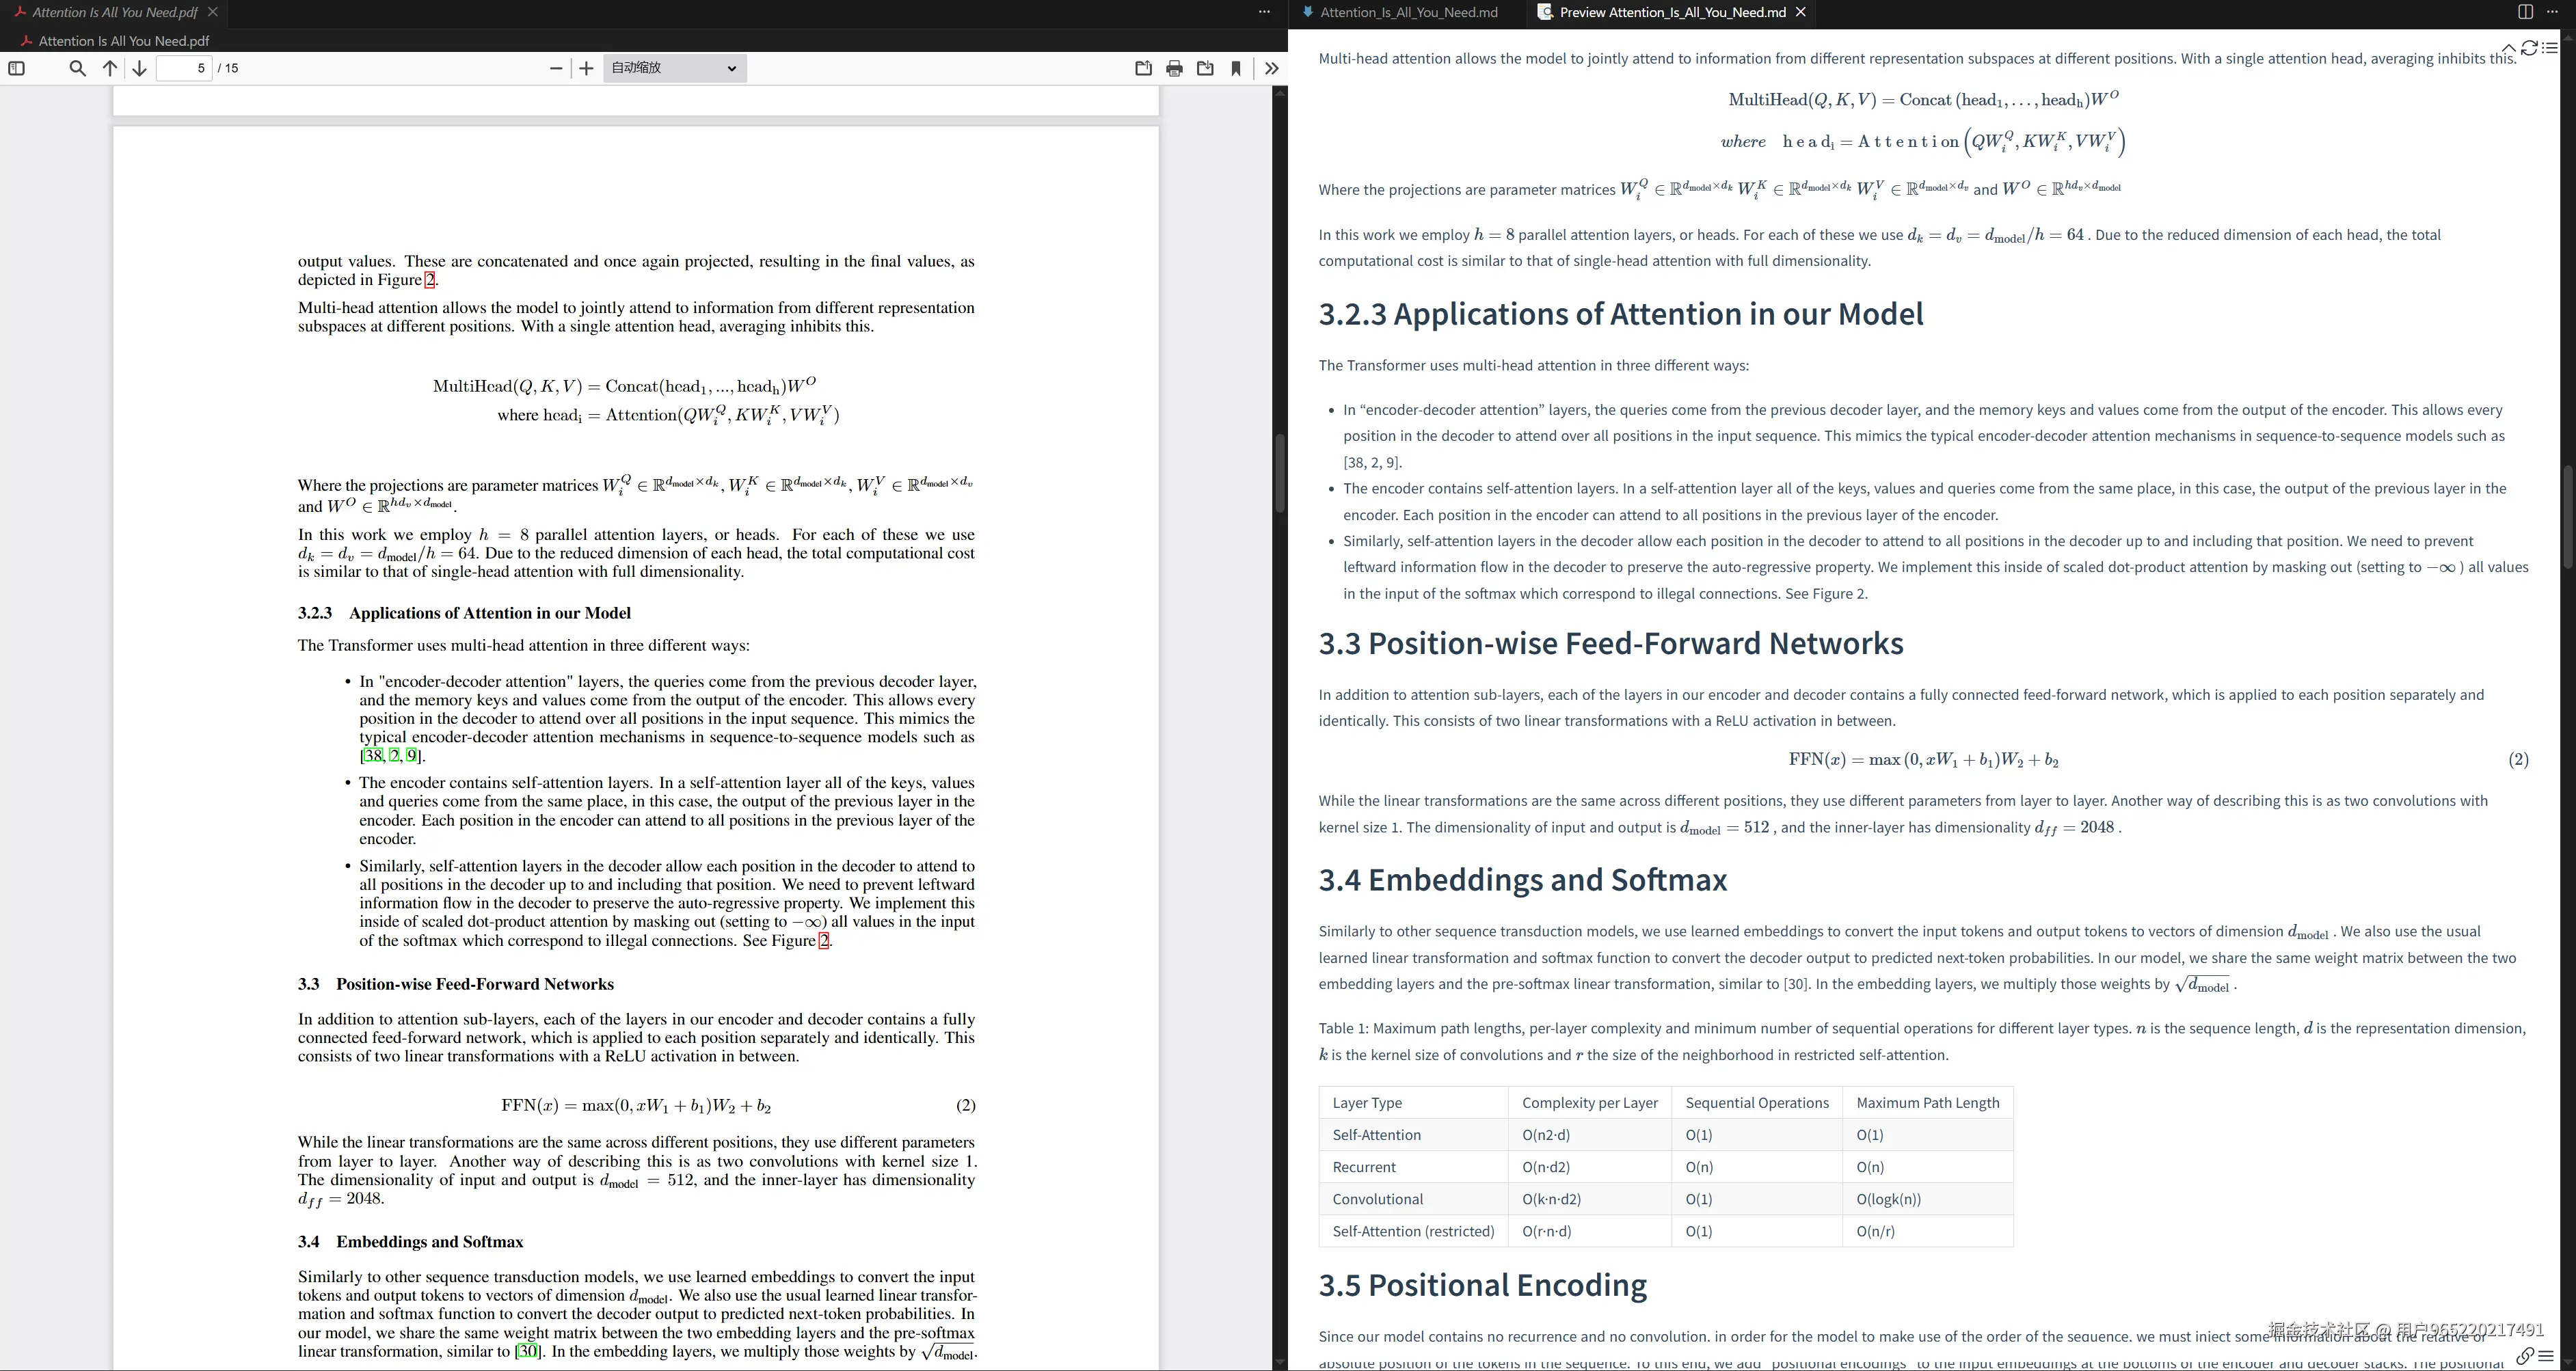Click the open file icon in PDF toolbar
Viewport: 2576px width, 1371px height.
pyautogui.click(x=1143, y=68)
